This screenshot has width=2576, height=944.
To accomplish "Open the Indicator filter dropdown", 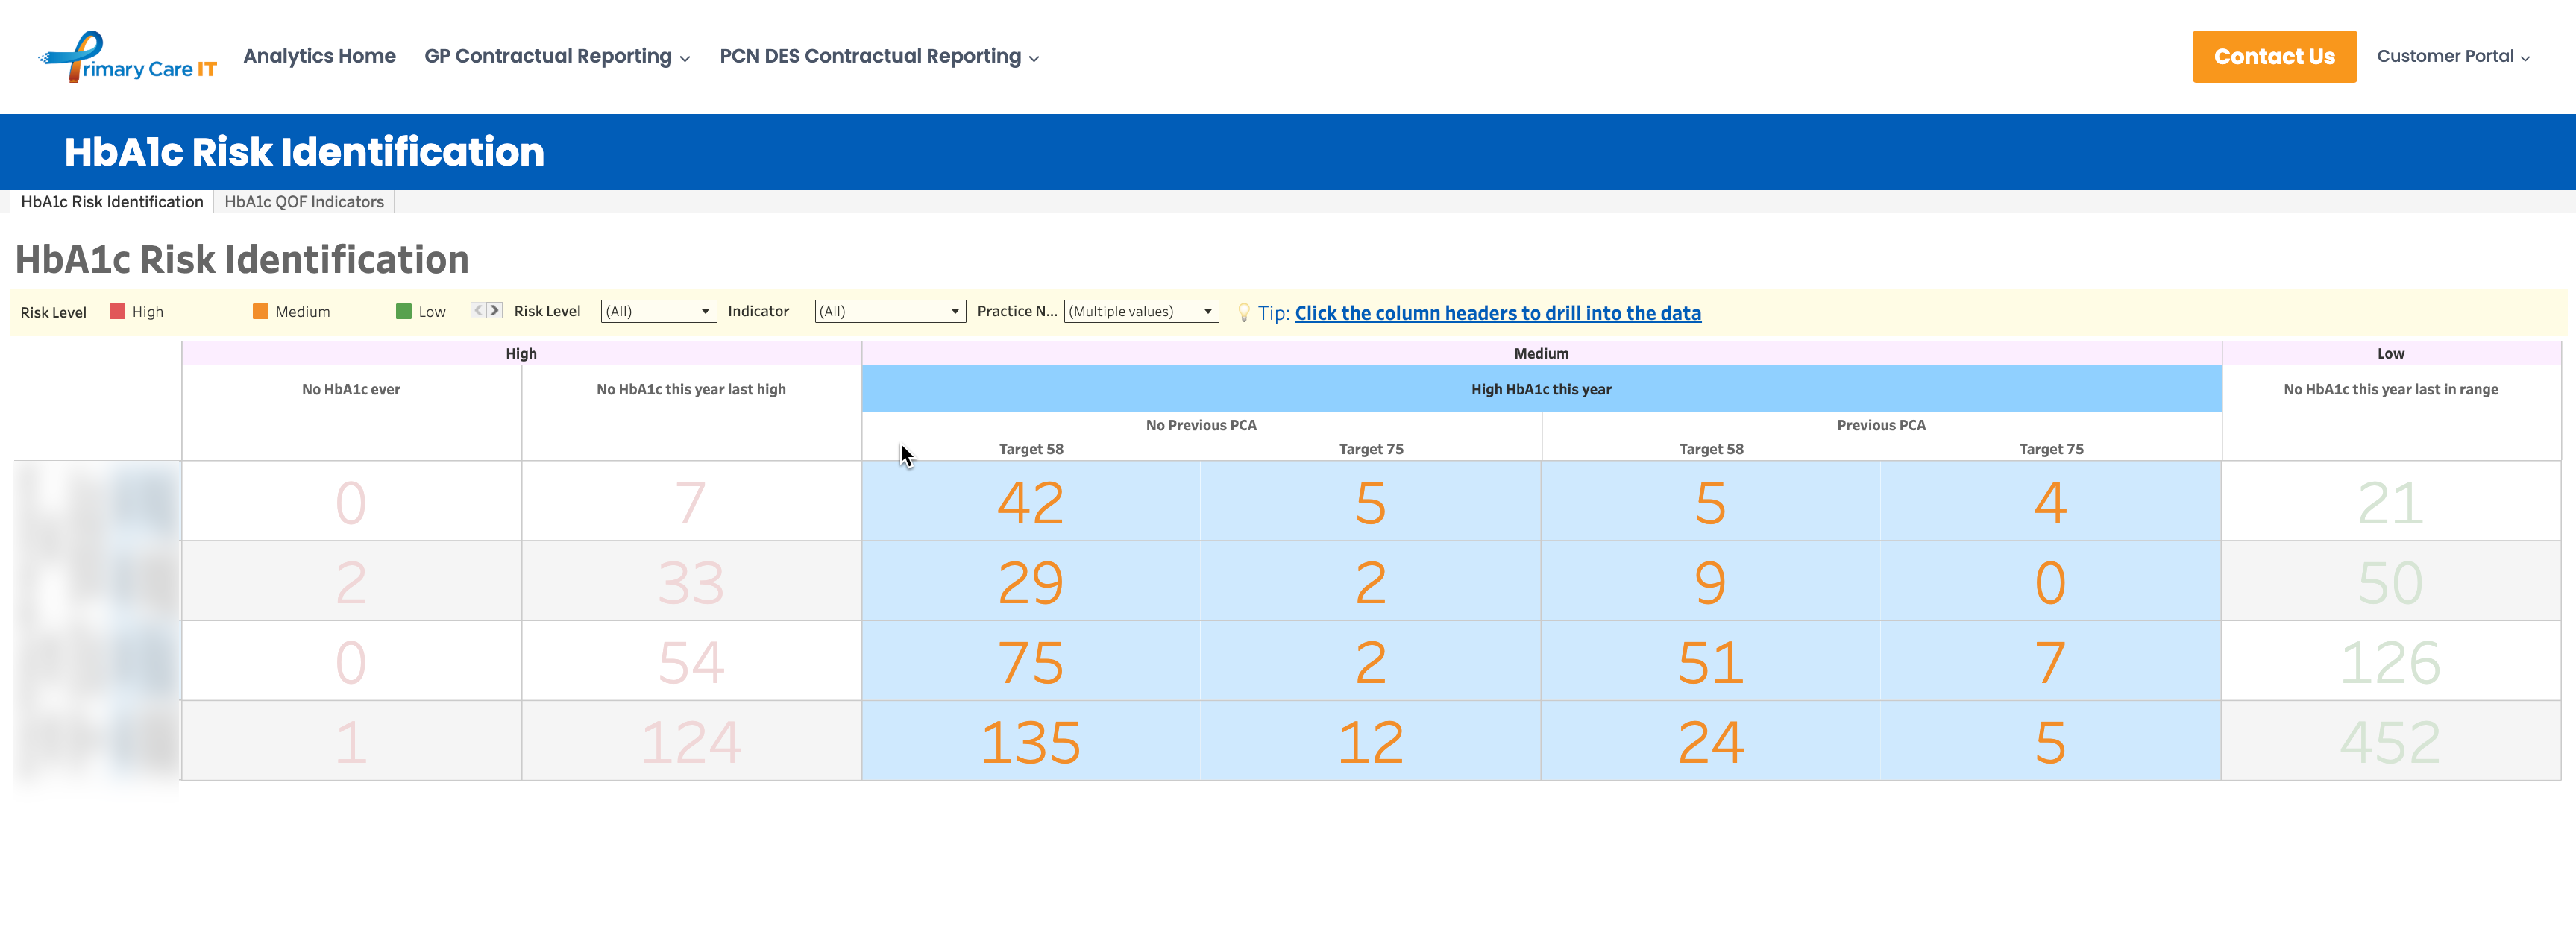I will [x=890, y=312].
